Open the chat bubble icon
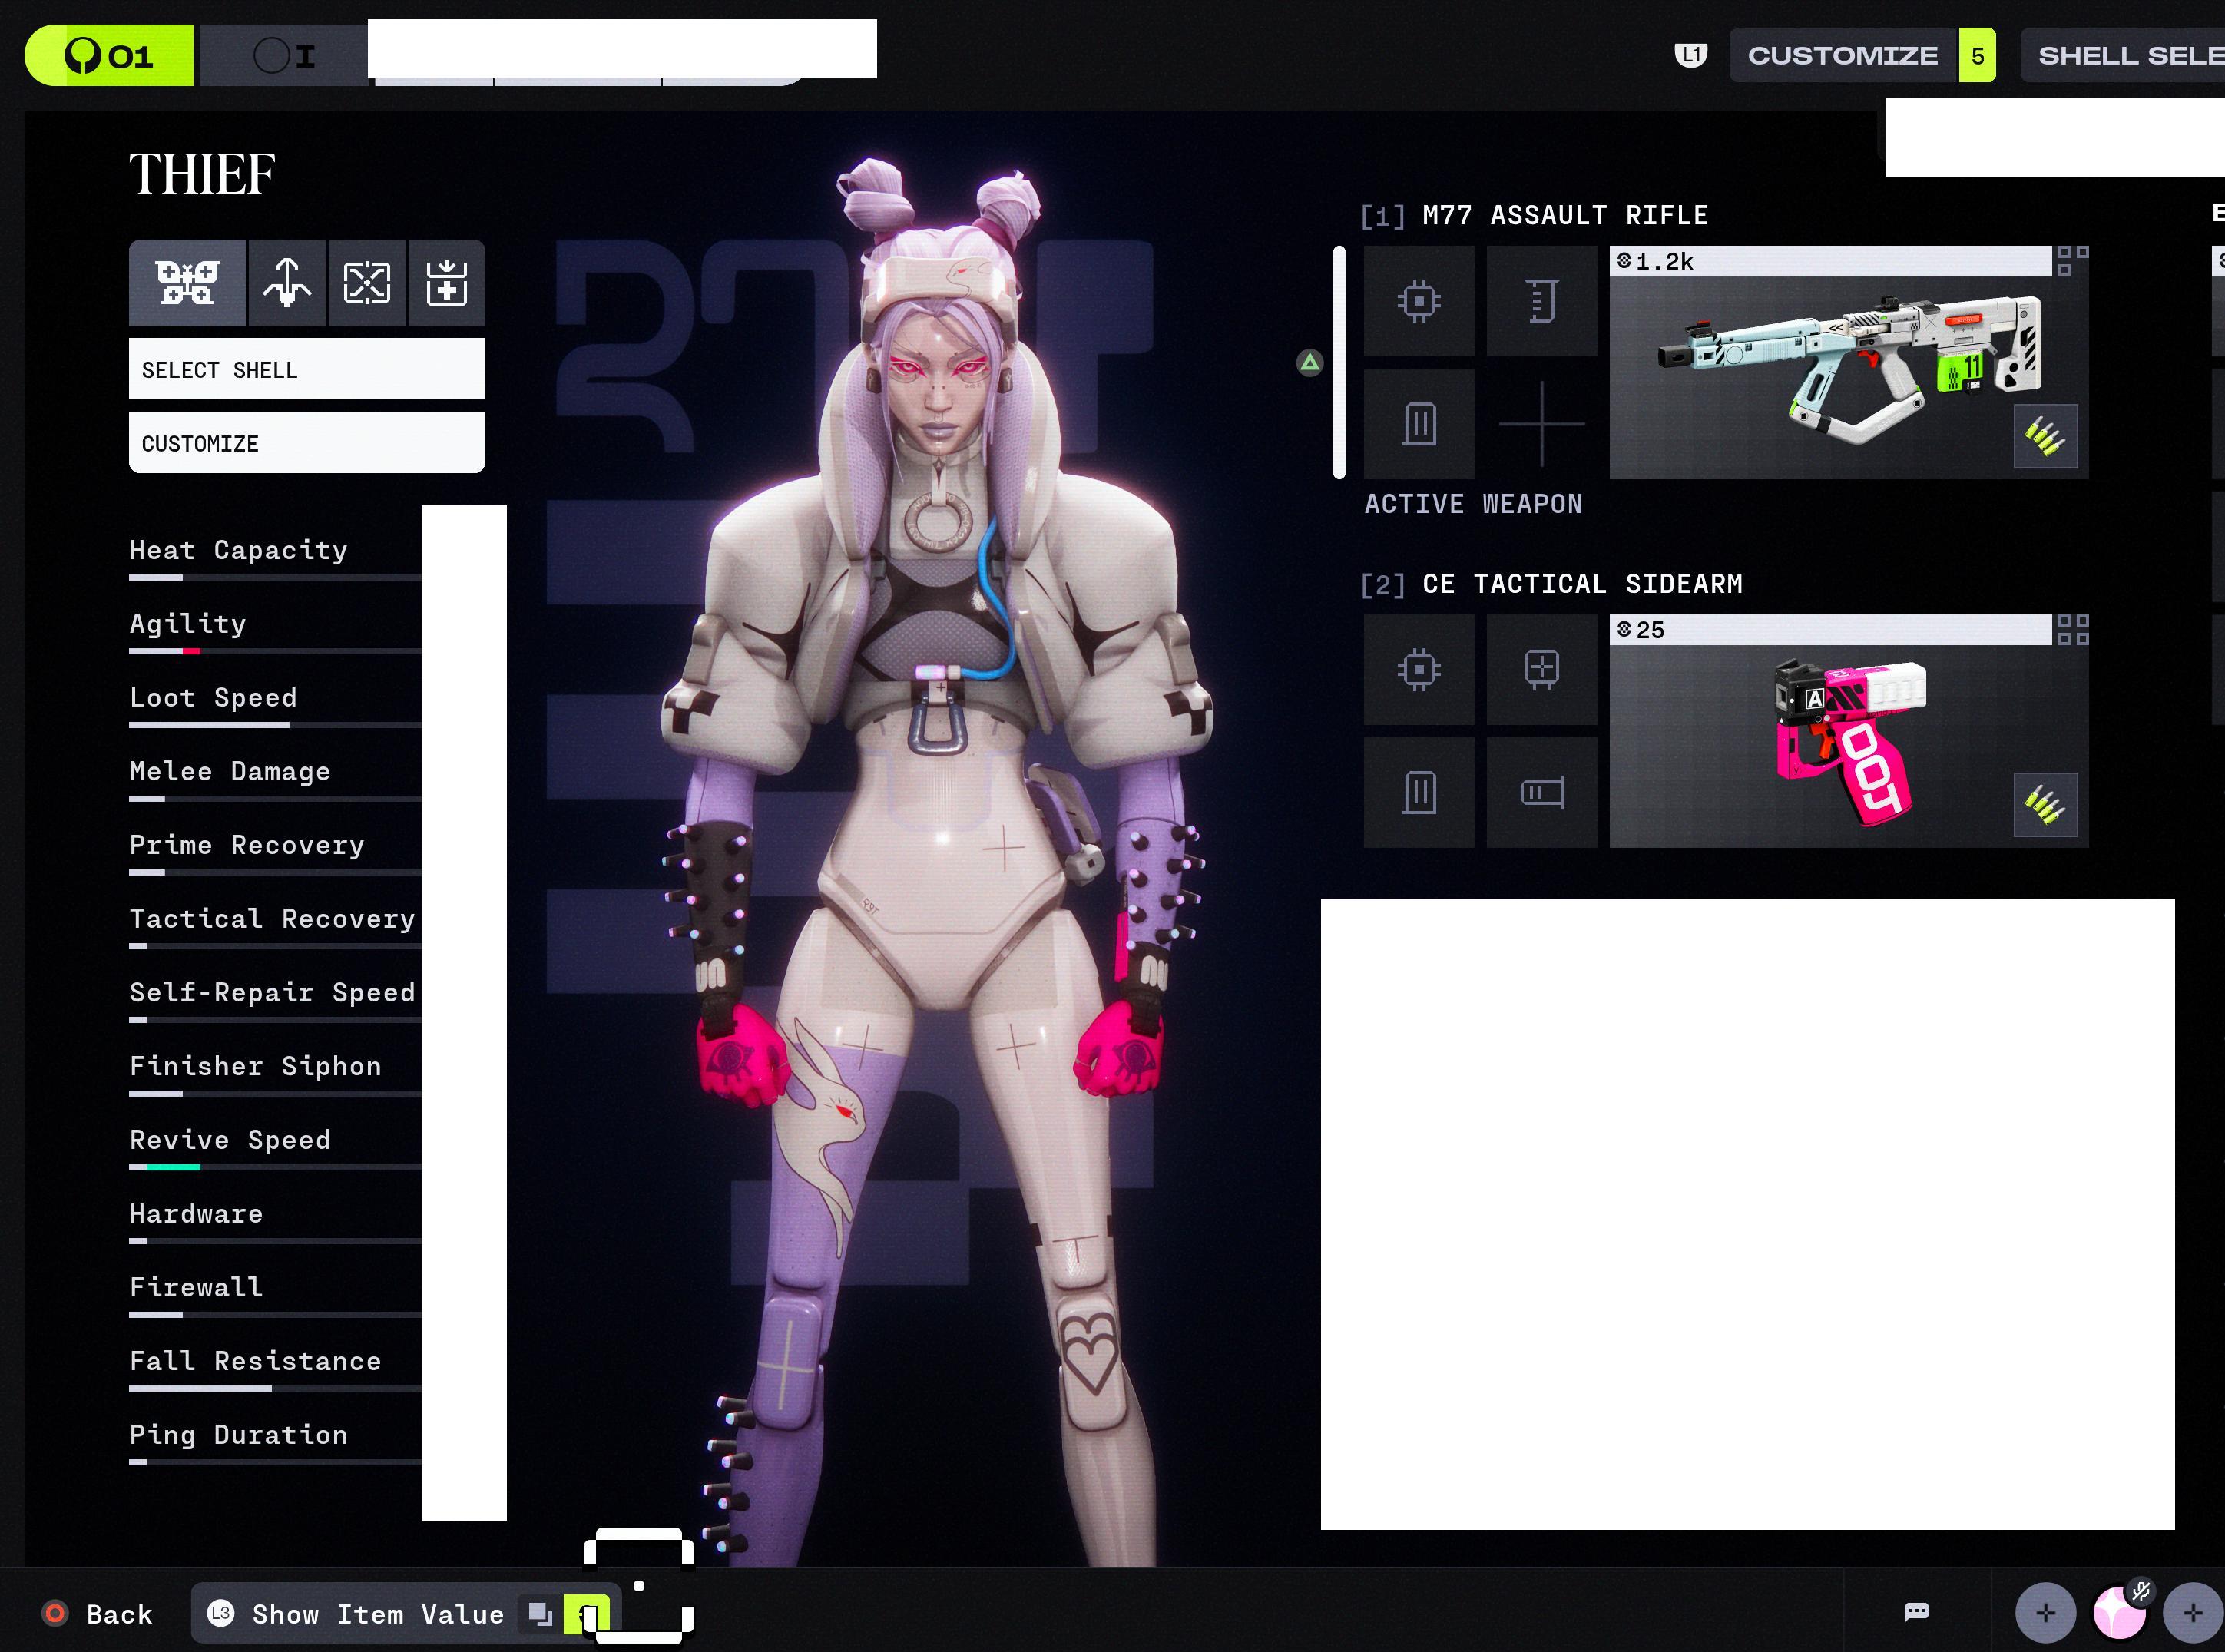Image resolution: width=2225 pixels, height=1652 pixels. pos(1916,1611)
